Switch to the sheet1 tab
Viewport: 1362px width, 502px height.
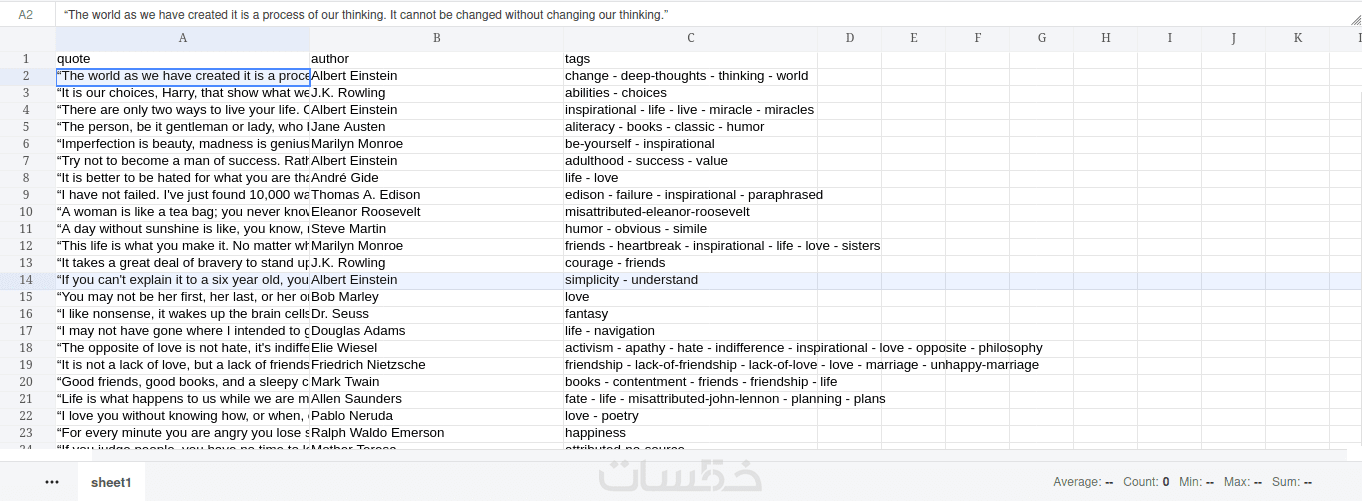(111, 482)
